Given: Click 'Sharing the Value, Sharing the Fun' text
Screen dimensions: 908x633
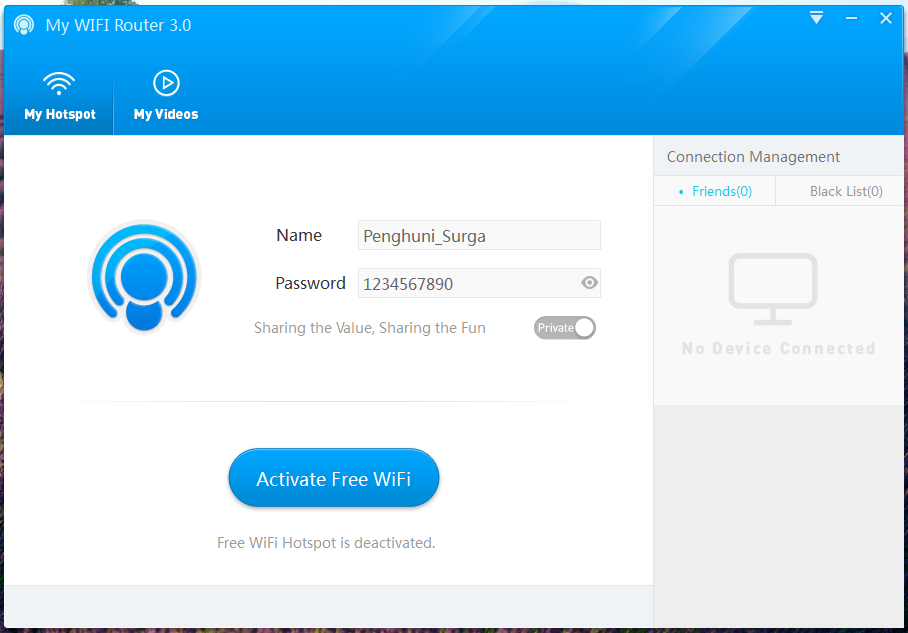Looking at the screenshot, I should click(369, 328).
